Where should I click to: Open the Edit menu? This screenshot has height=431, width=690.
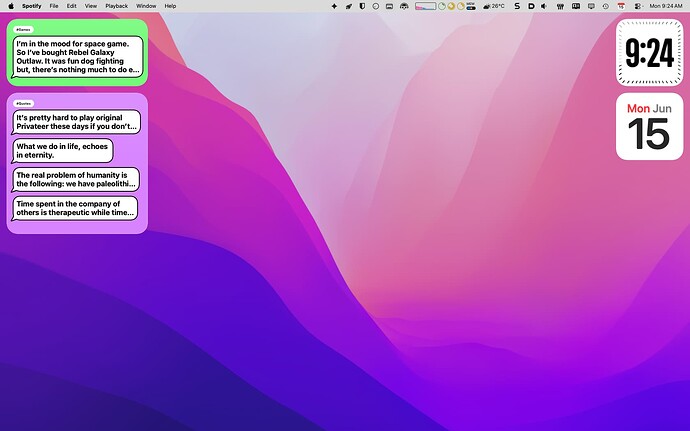click(72, 6)
